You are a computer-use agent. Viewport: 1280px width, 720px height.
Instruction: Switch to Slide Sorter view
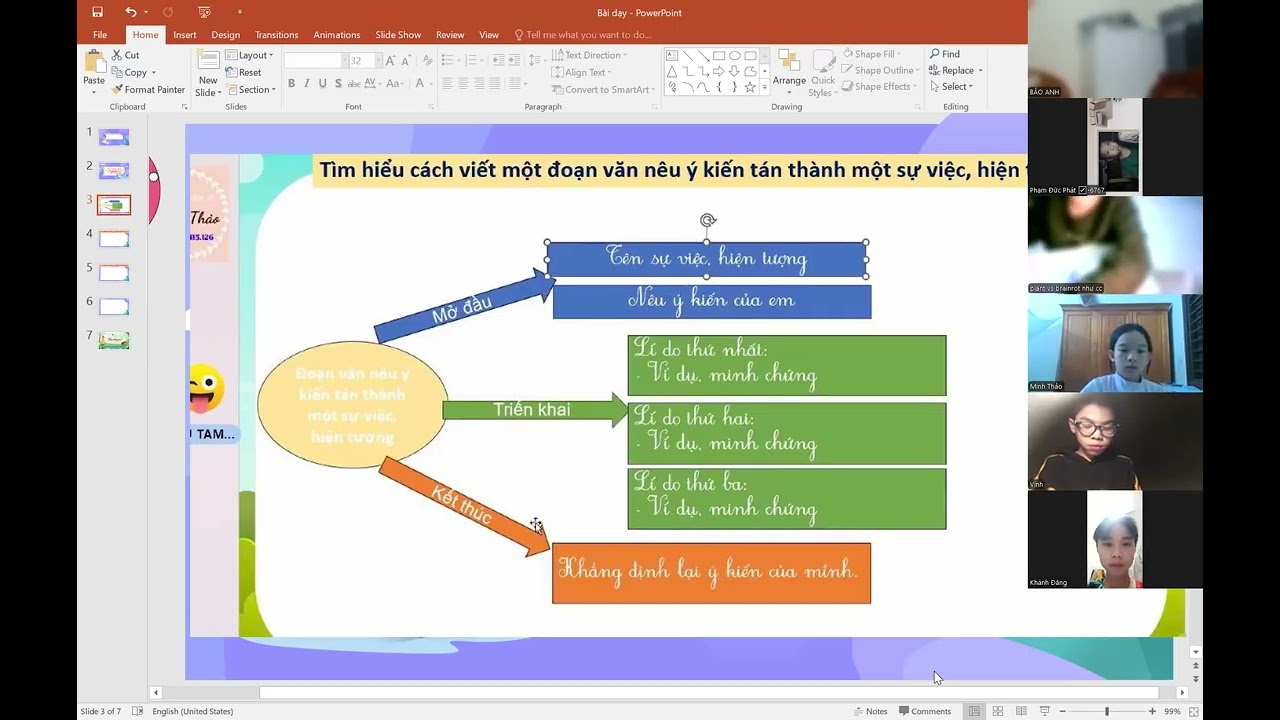pyautogui.click(x=997, y=711)
